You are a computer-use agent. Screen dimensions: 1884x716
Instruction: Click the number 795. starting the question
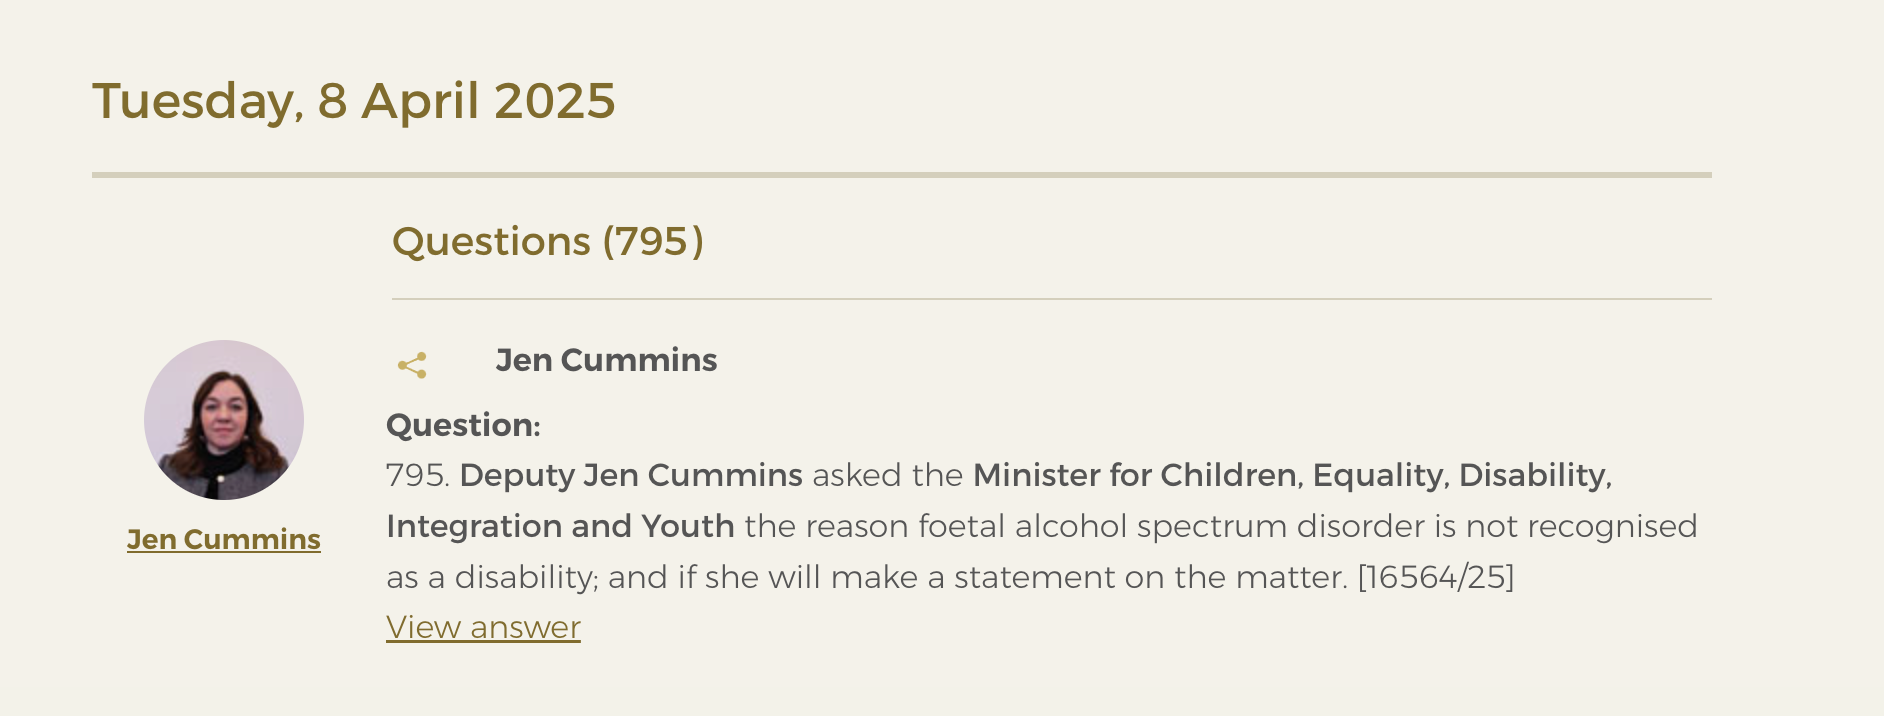(418, 475)
